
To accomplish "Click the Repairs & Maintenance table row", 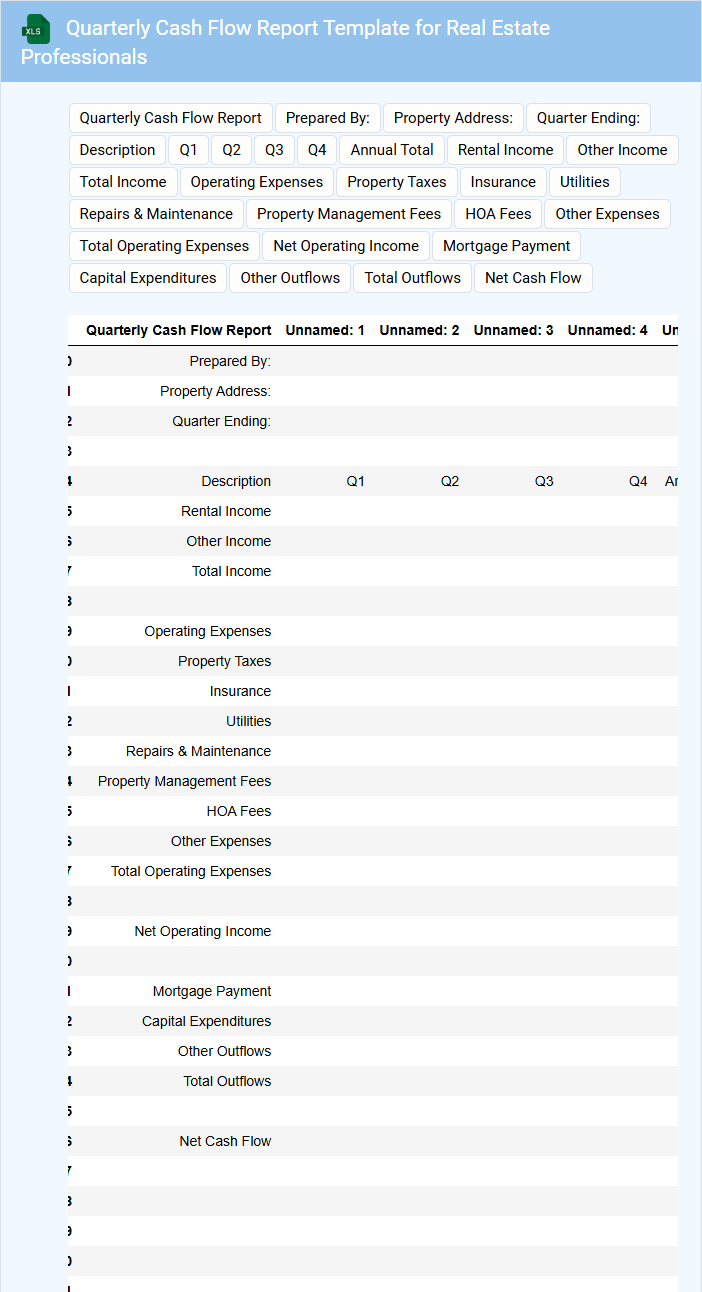I will pyautogui.click(x=373, y=751).
